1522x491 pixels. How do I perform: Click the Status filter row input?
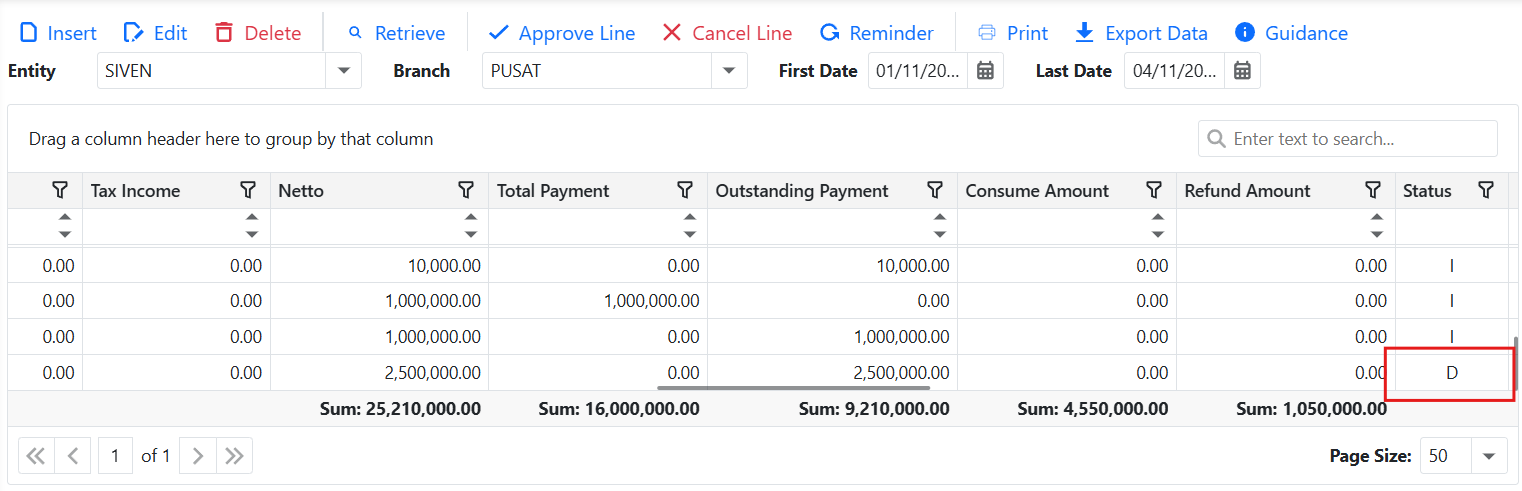tap(1451, 226)
